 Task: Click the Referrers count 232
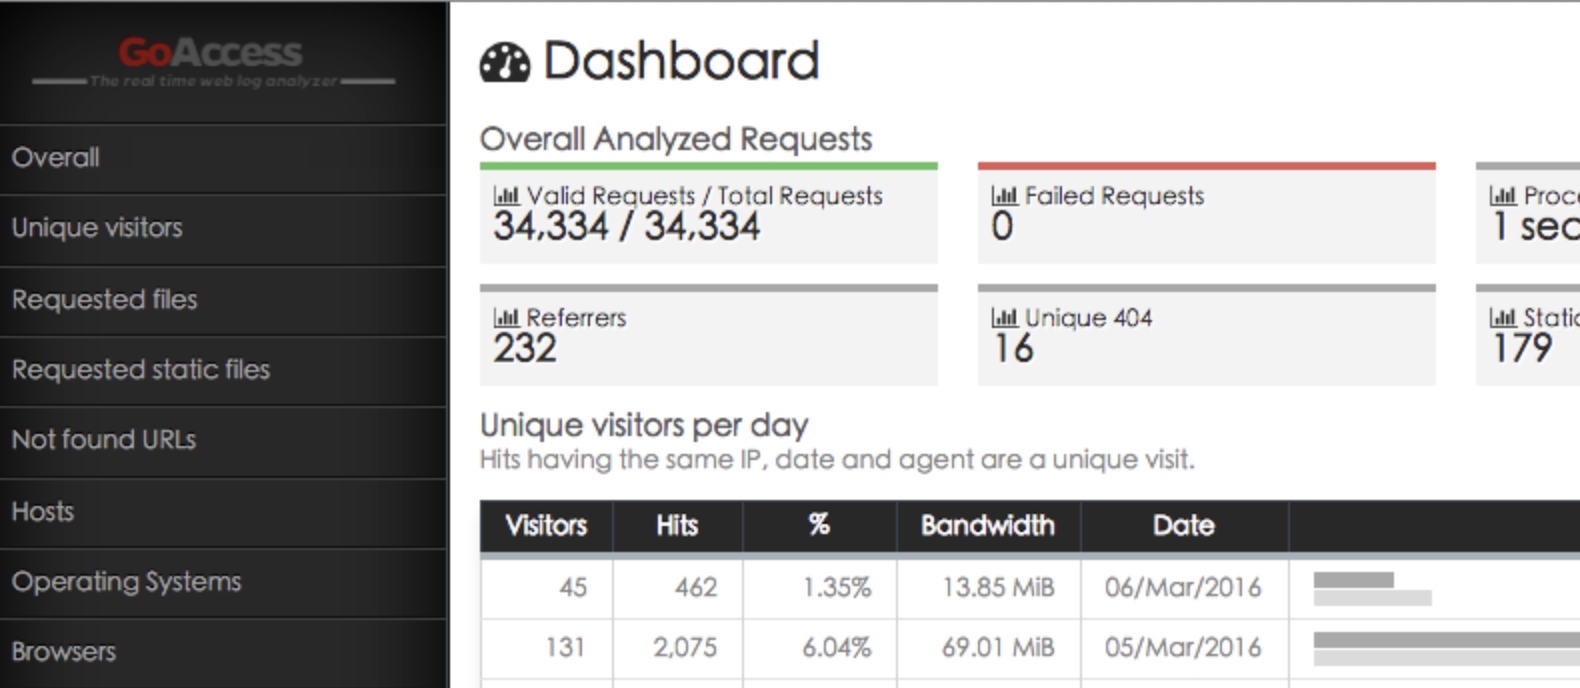(x=525, y=349)
